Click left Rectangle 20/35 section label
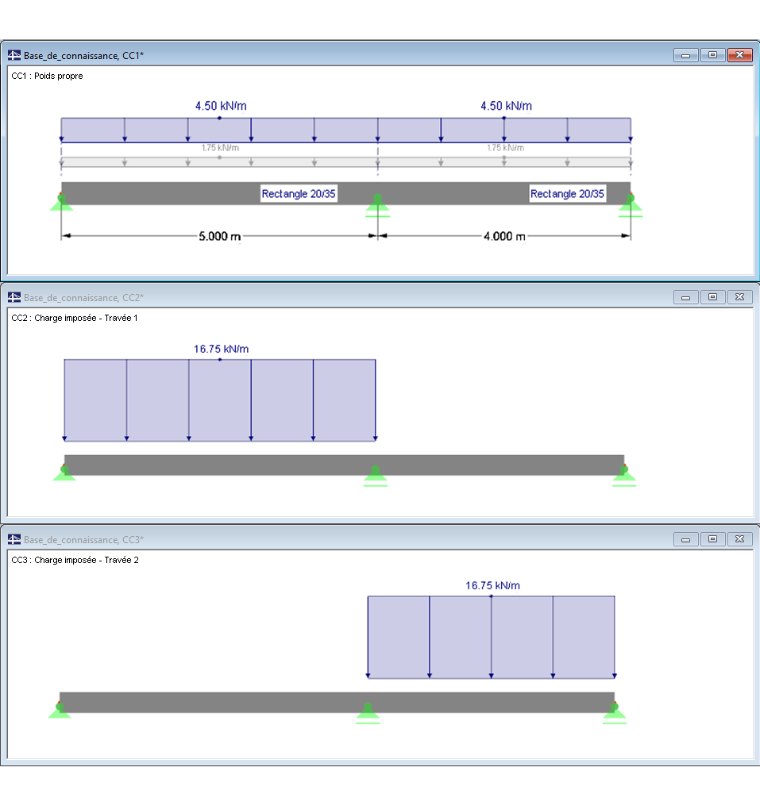This screenshot has width=760, height=806. [x=299, y=194]
